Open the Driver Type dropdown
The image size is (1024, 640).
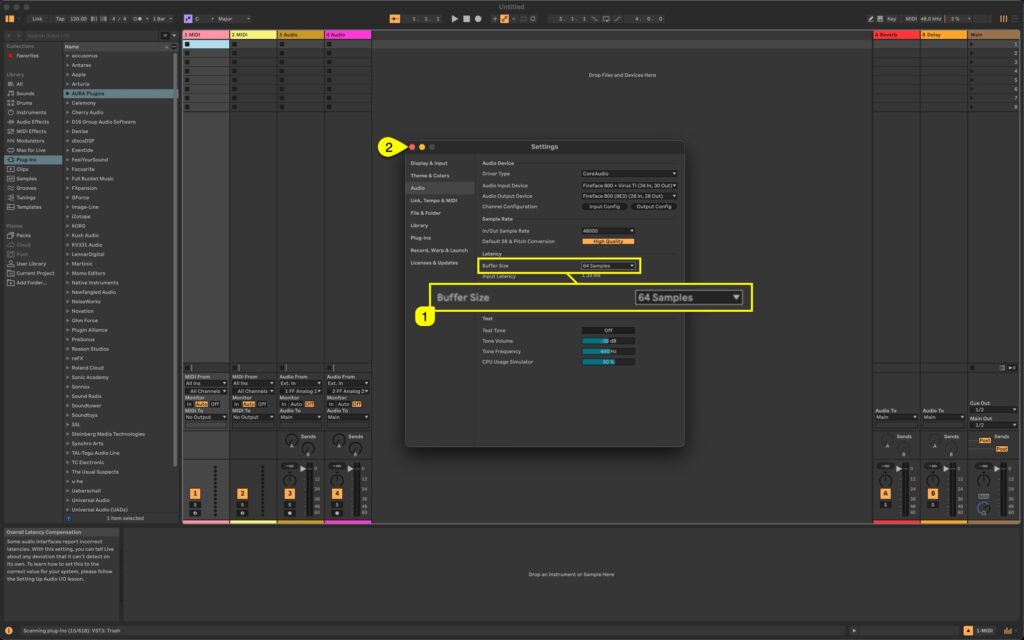(629, 173)
